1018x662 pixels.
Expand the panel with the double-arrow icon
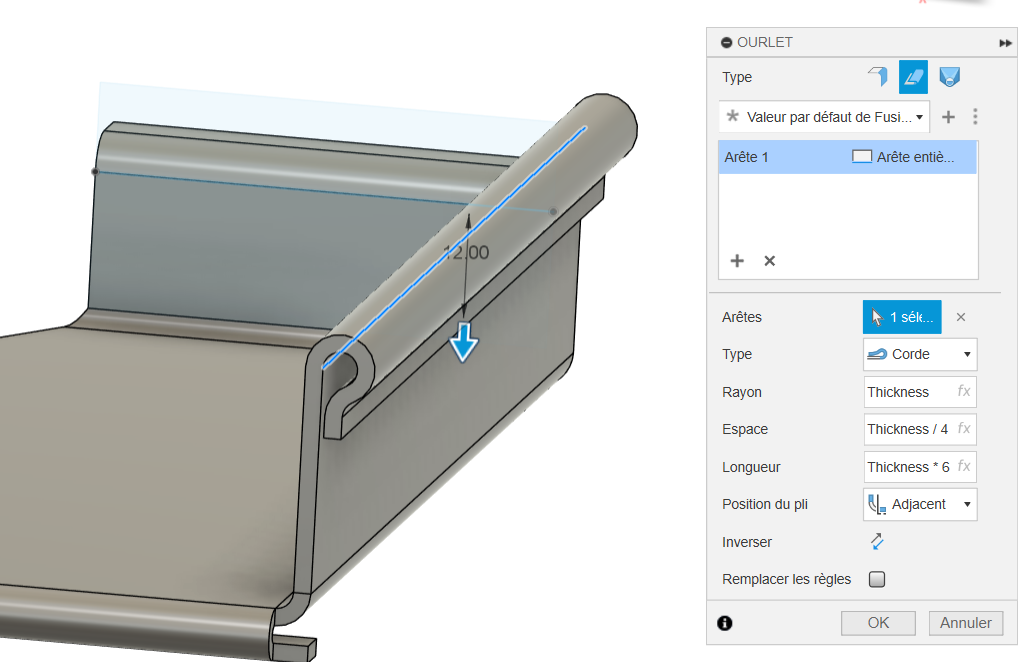[x=1004, y=43]
